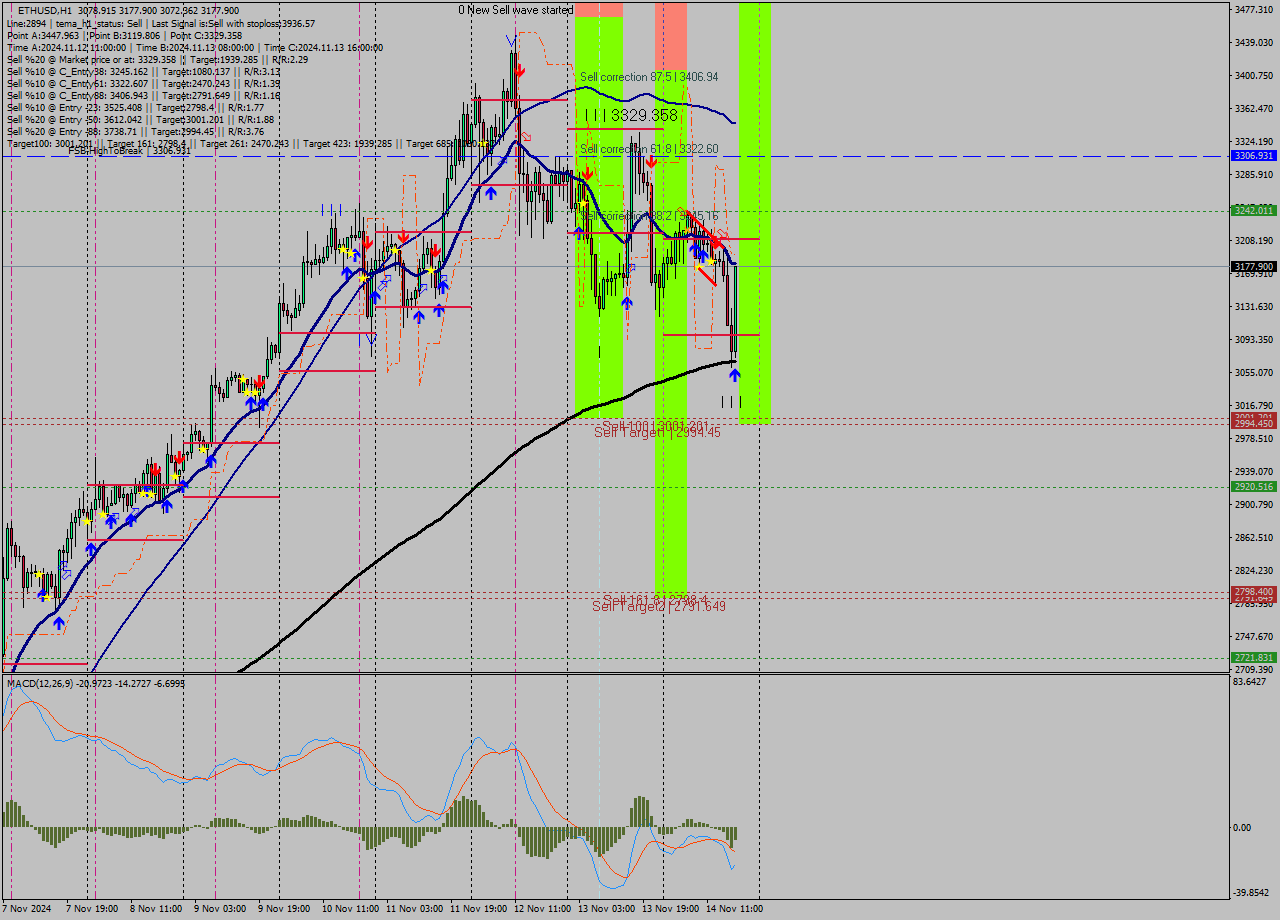The width and height of the screenshot is (1280, 920).
Task: Click the 'Sell Target1 | 2994.45' label
Action: click(657, 432)
